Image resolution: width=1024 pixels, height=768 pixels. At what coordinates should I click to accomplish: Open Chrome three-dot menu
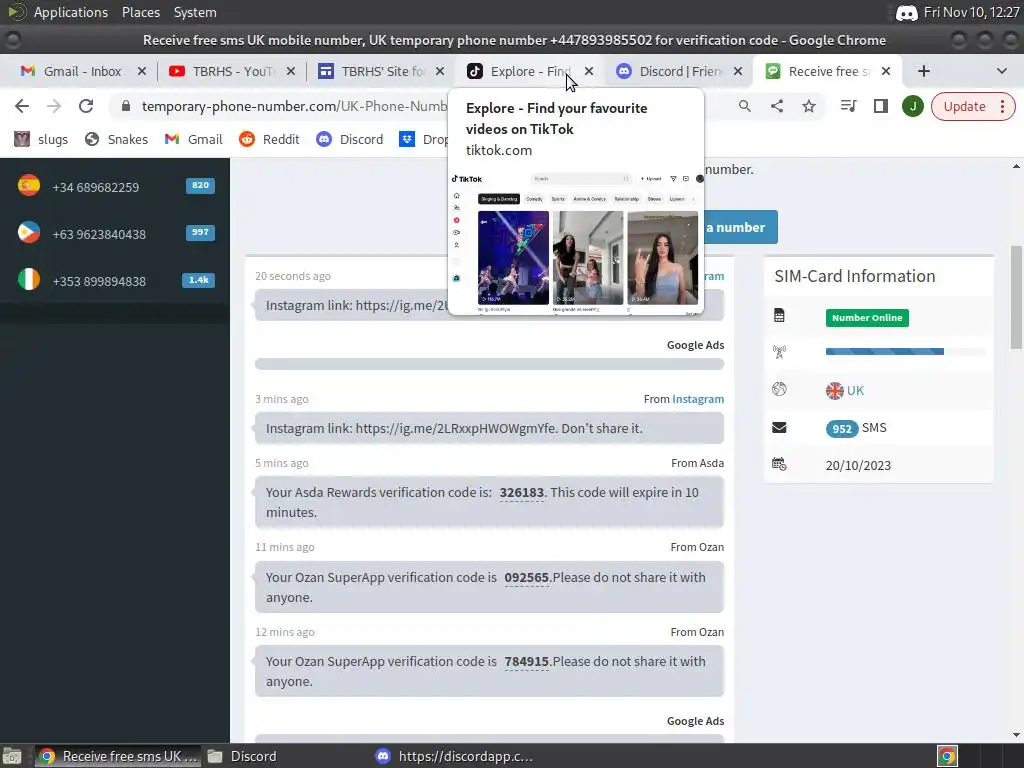click(1002, 106)
